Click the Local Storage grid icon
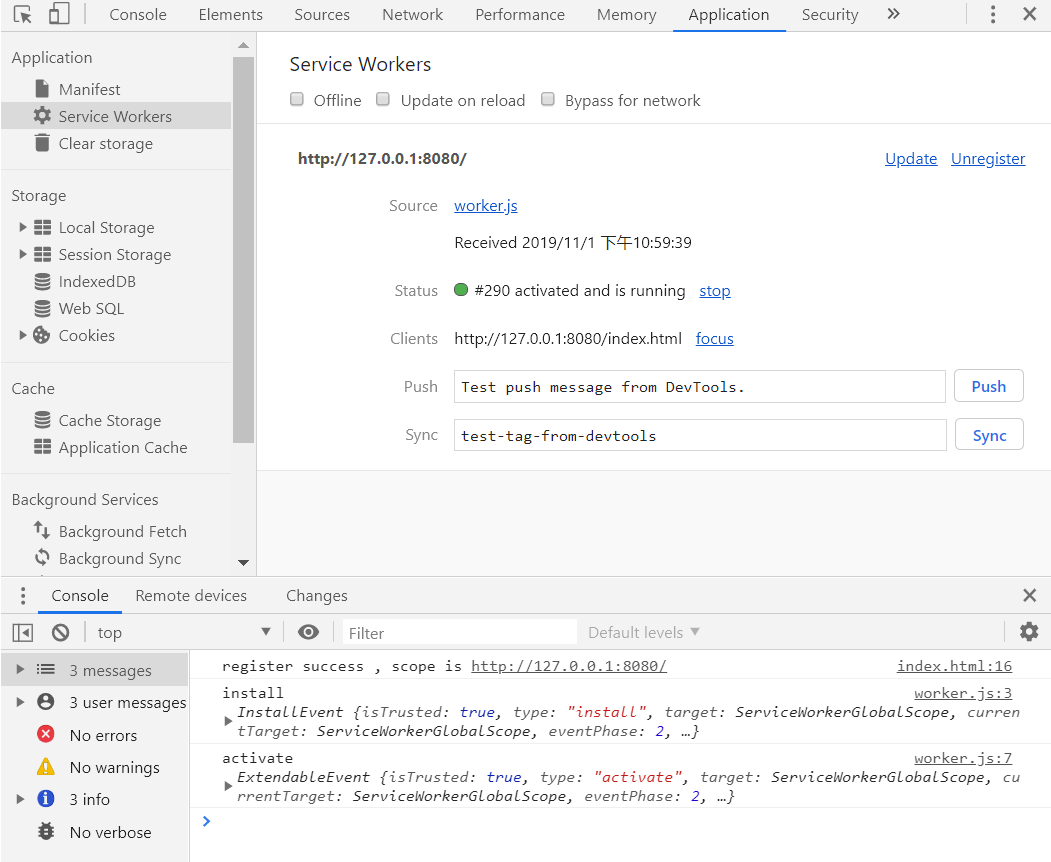 (x=42, y=227)
